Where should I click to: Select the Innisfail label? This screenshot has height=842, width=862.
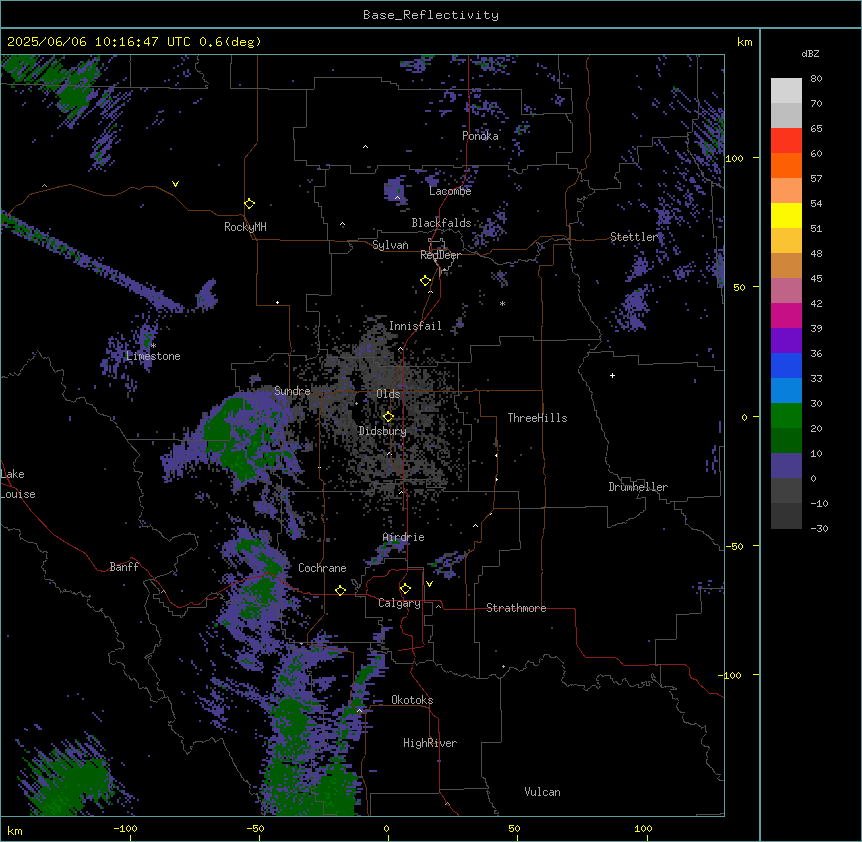415,326
